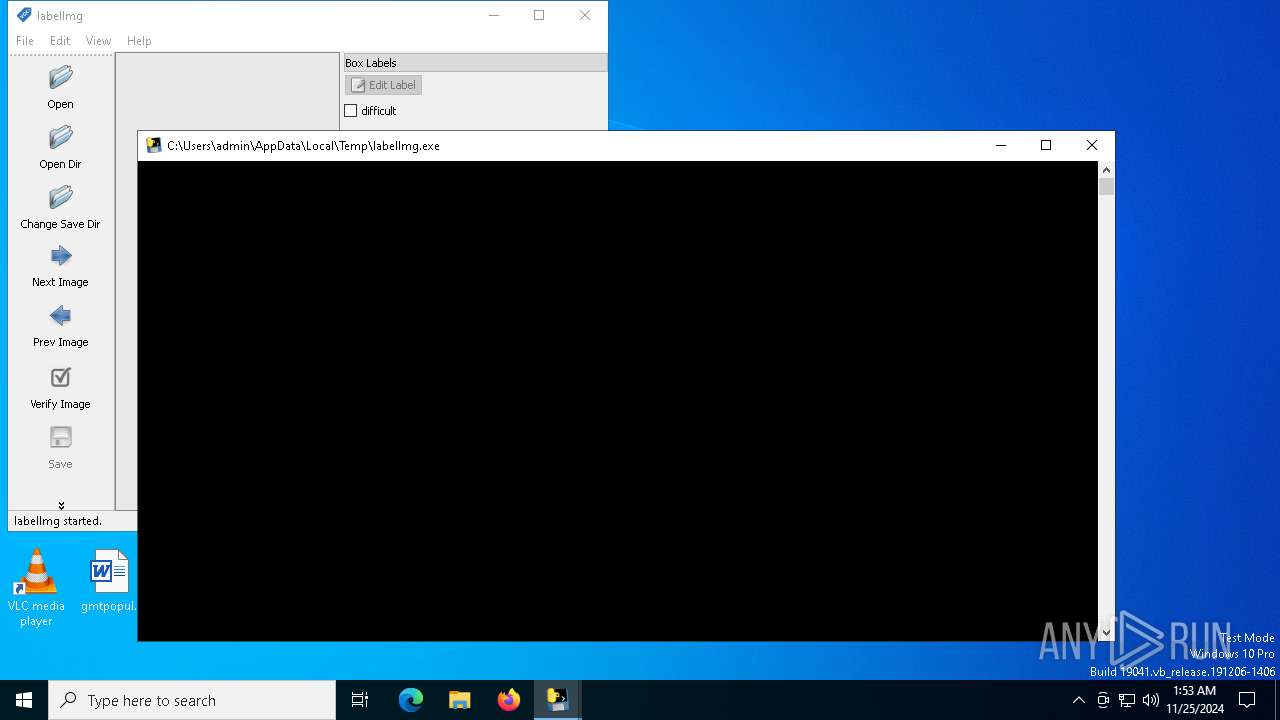This screenshot has width=1280, height=720.
Task: Click the labelImg taskbar app icon
Action: pyautogui.click(x=557, y=700)
